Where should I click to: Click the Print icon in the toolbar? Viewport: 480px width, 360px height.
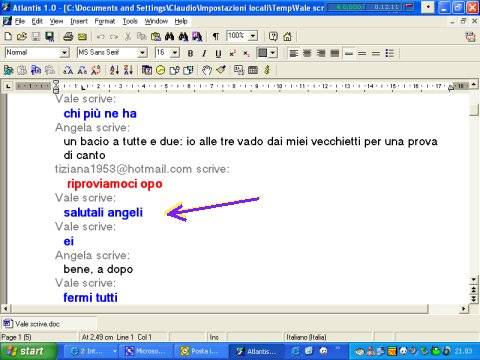pos(68,36)
